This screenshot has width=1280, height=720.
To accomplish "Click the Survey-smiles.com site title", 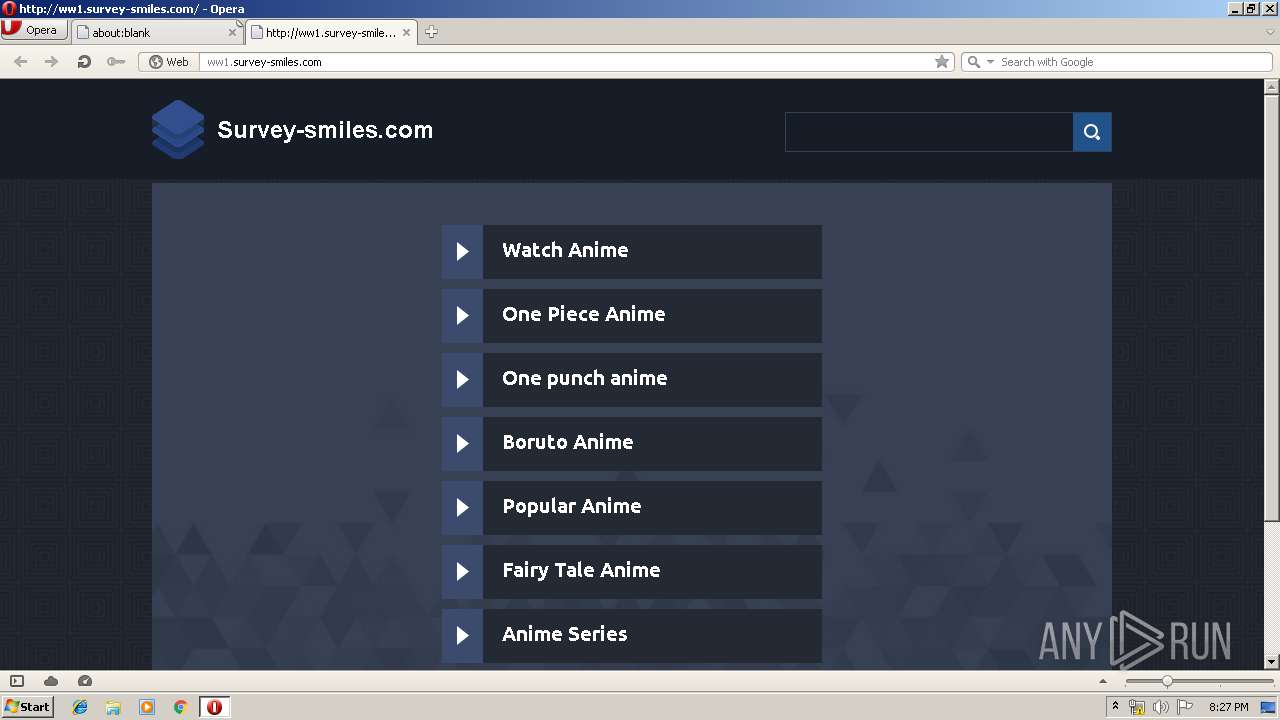I will [325, 130].
